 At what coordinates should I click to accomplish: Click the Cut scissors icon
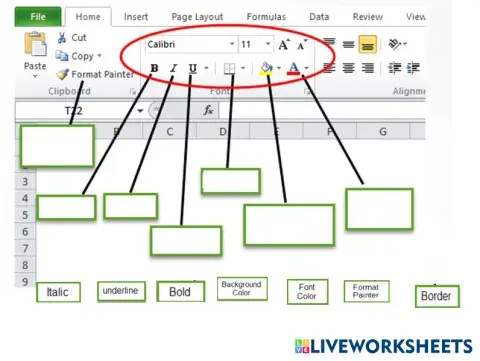tap(62, 38)
